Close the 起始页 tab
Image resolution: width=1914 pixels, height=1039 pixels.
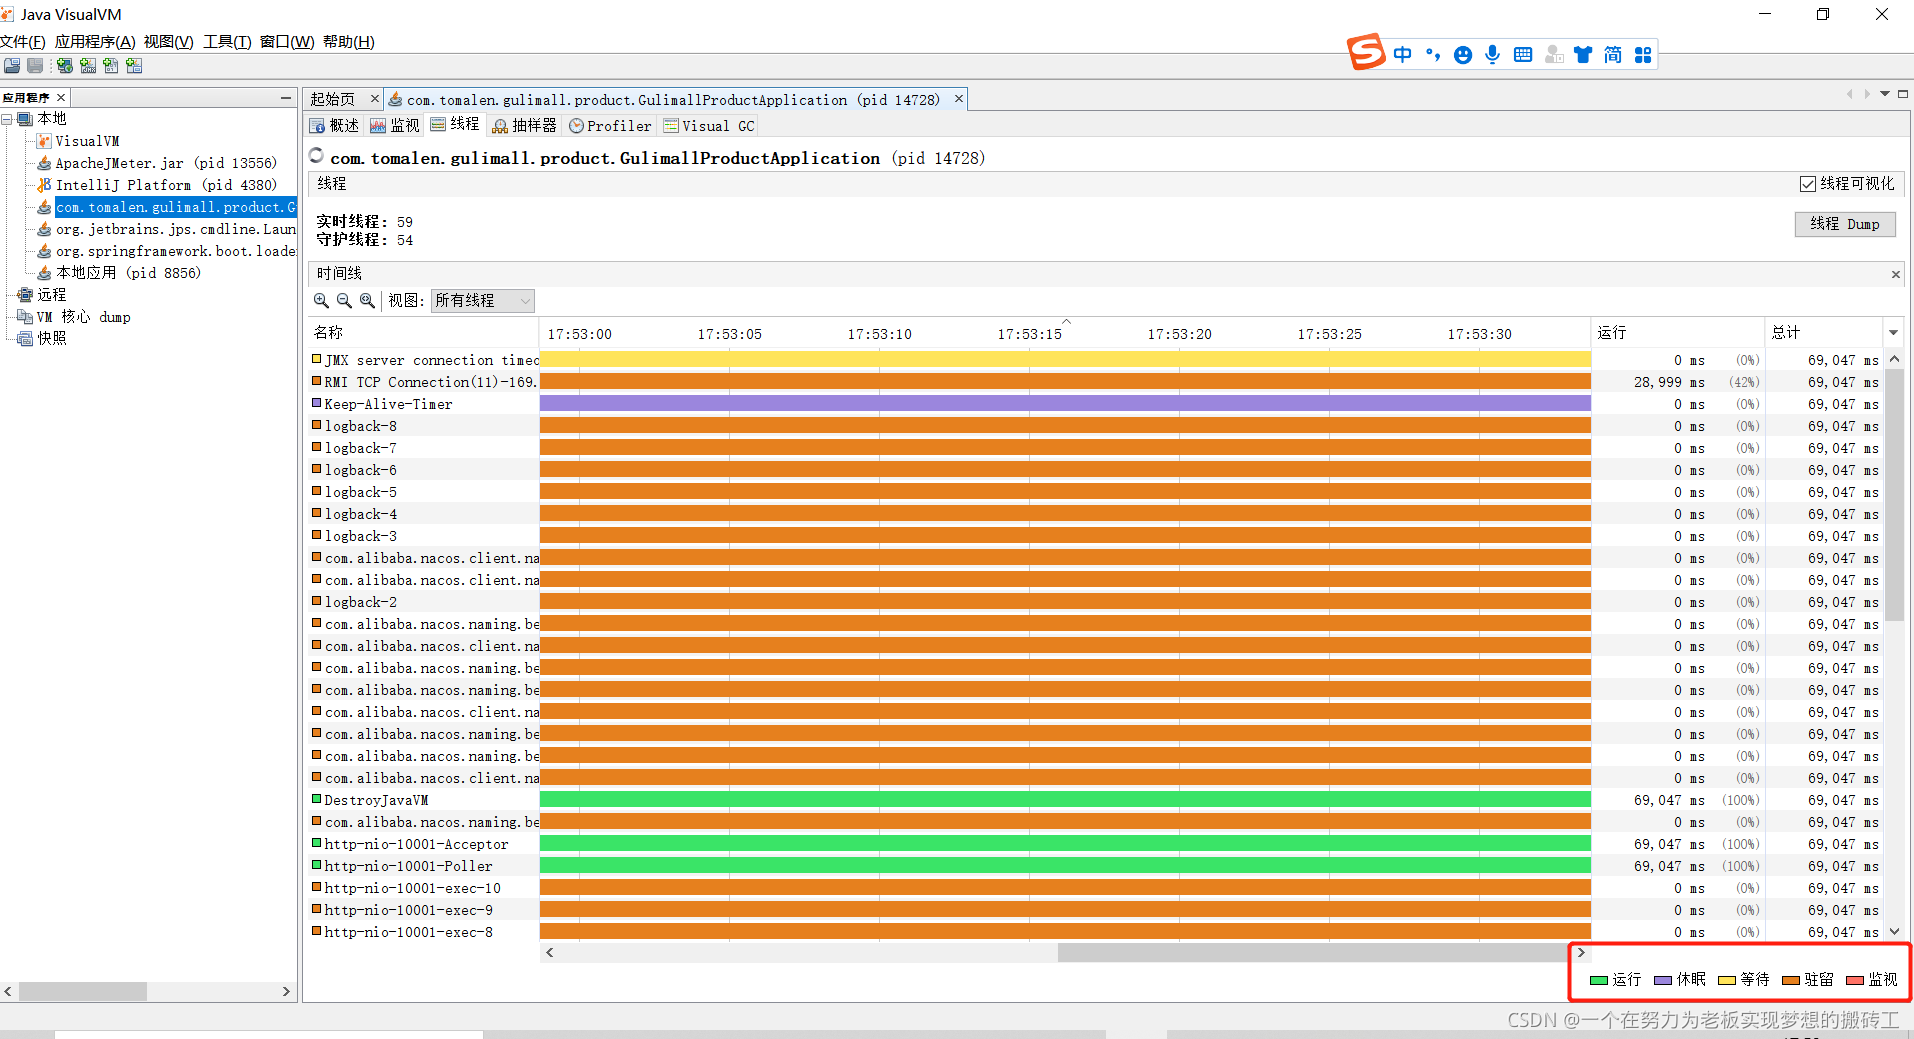point(375,99)
